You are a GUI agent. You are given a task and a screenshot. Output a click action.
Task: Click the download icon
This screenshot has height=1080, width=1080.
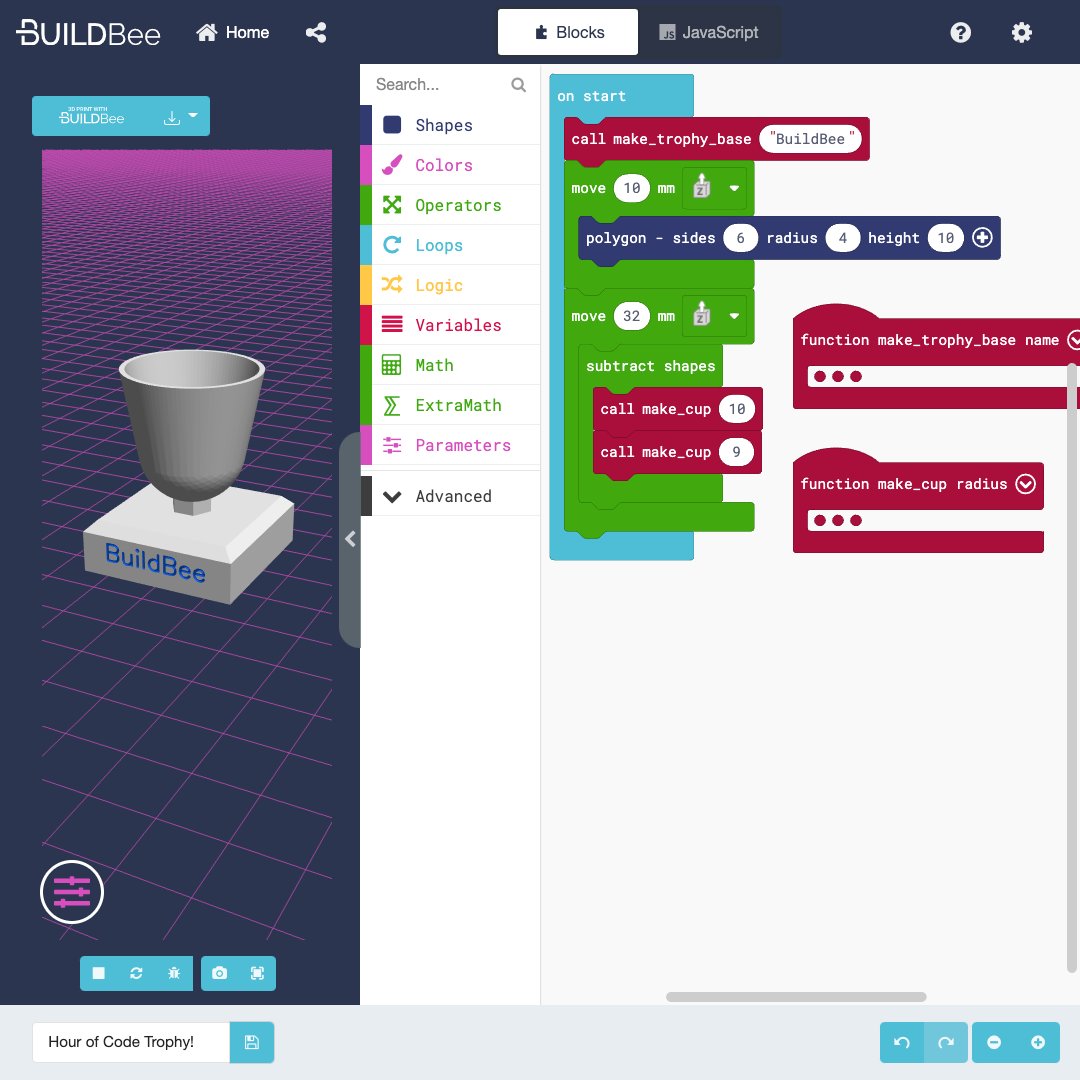[x=172, y=118]
